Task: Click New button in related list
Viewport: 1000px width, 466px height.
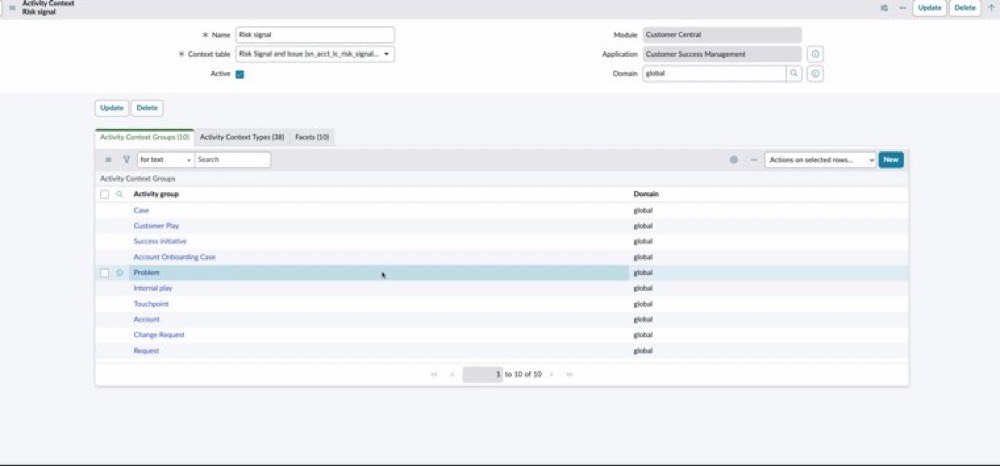Action: point(891,160)
